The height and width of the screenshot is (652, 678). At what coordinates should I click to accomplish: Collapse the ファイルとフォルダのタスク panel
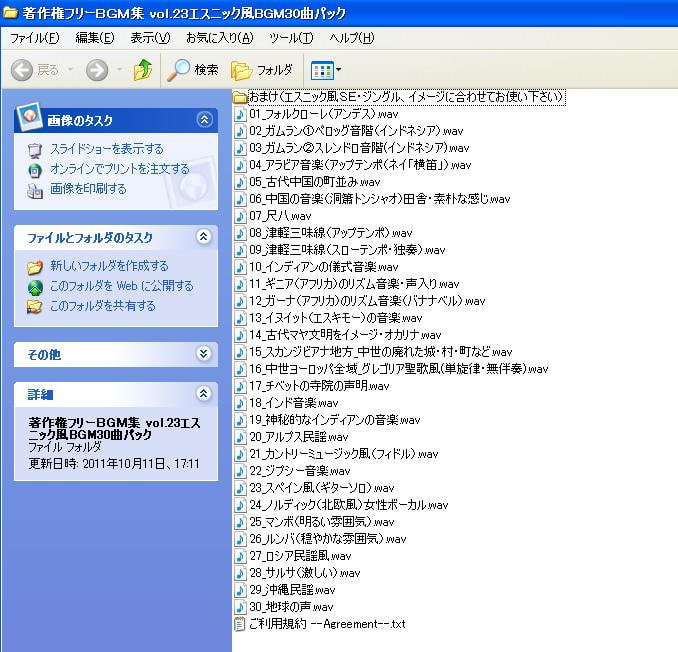(x=204, y=237)
